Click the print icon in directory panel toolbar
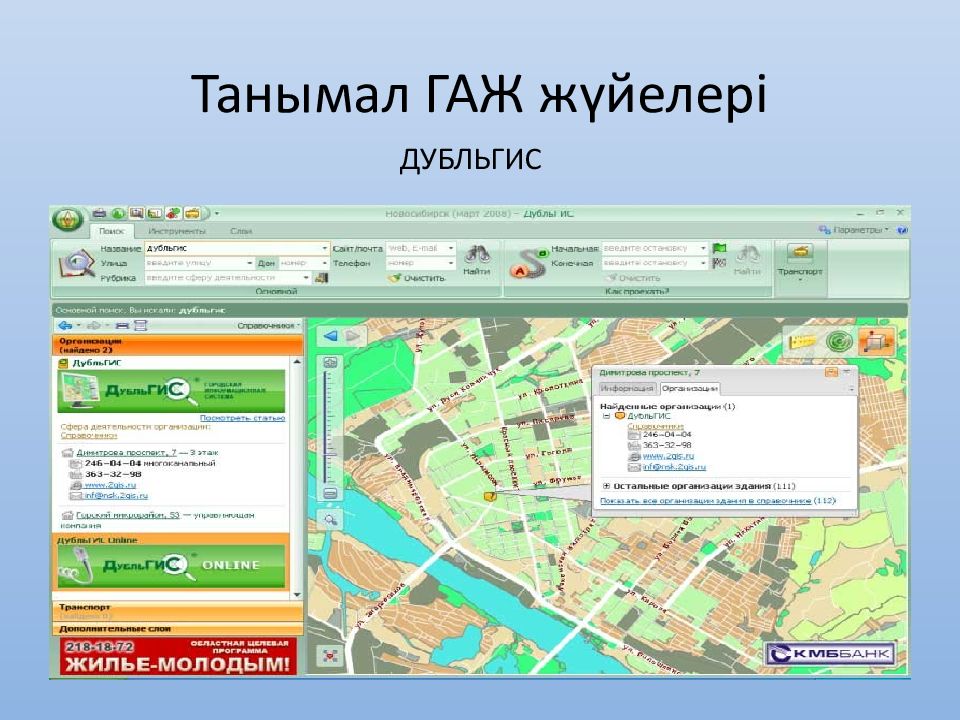Image resolution: width=960 pixels, height=720 pixels. [x=122, y=326]
